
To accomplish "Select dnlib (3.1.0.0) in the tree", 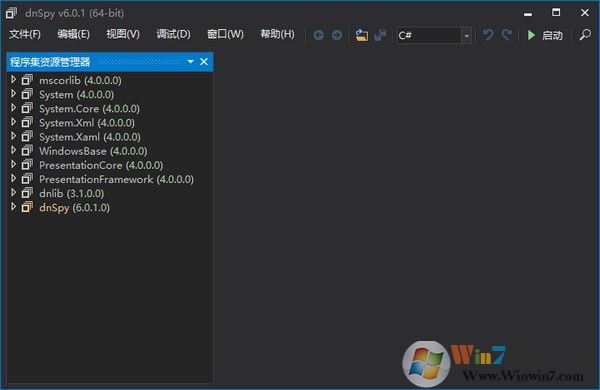I will point(72,194).
